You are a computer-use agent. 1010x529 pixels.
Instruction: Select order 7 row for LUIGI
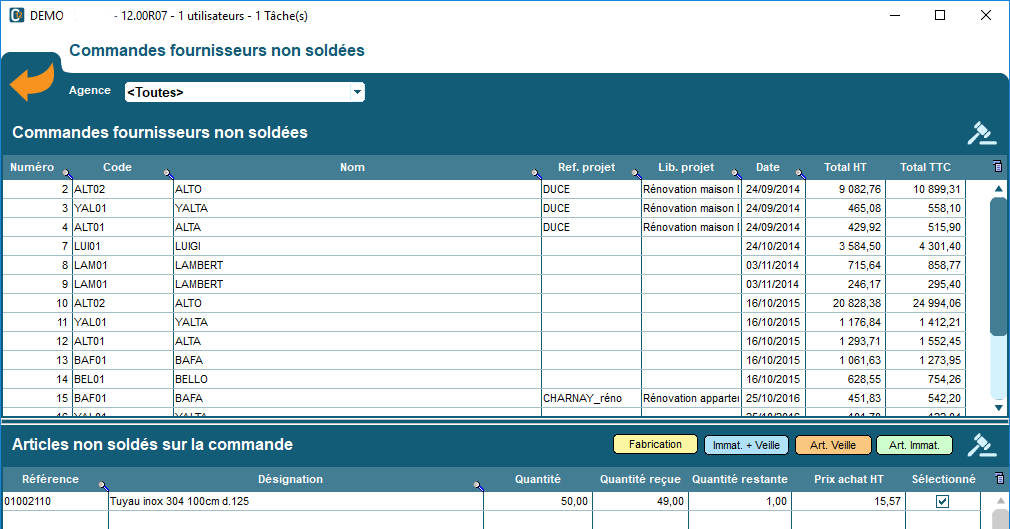[300, 246]
